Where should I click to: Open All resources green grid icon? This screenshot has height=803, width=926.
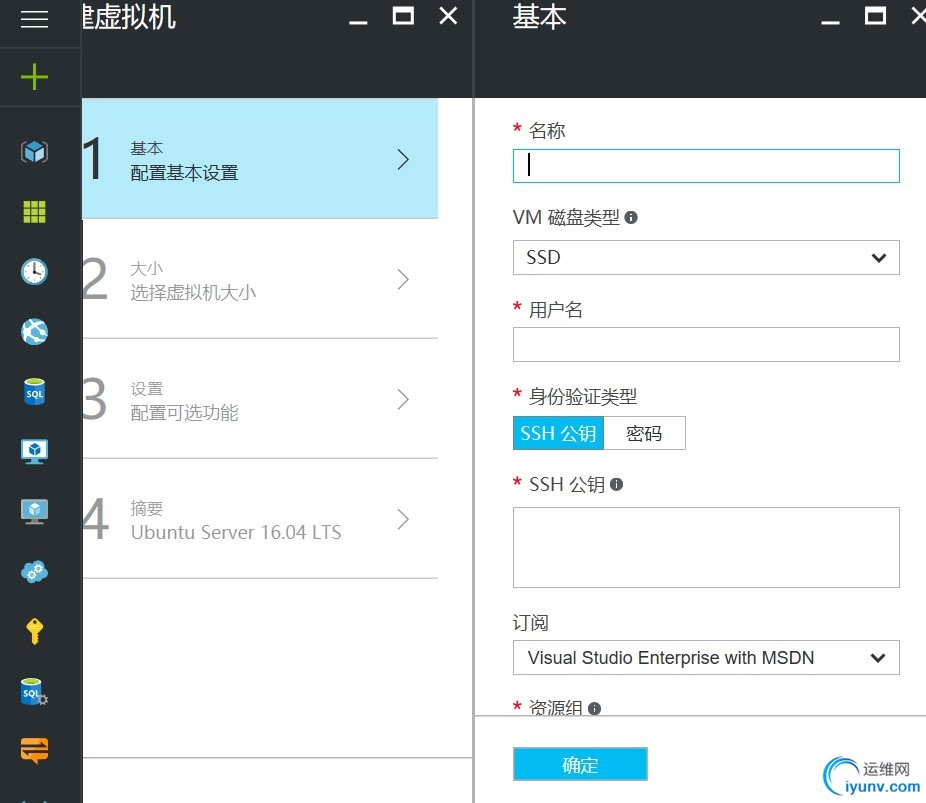(x=34, y=211)
